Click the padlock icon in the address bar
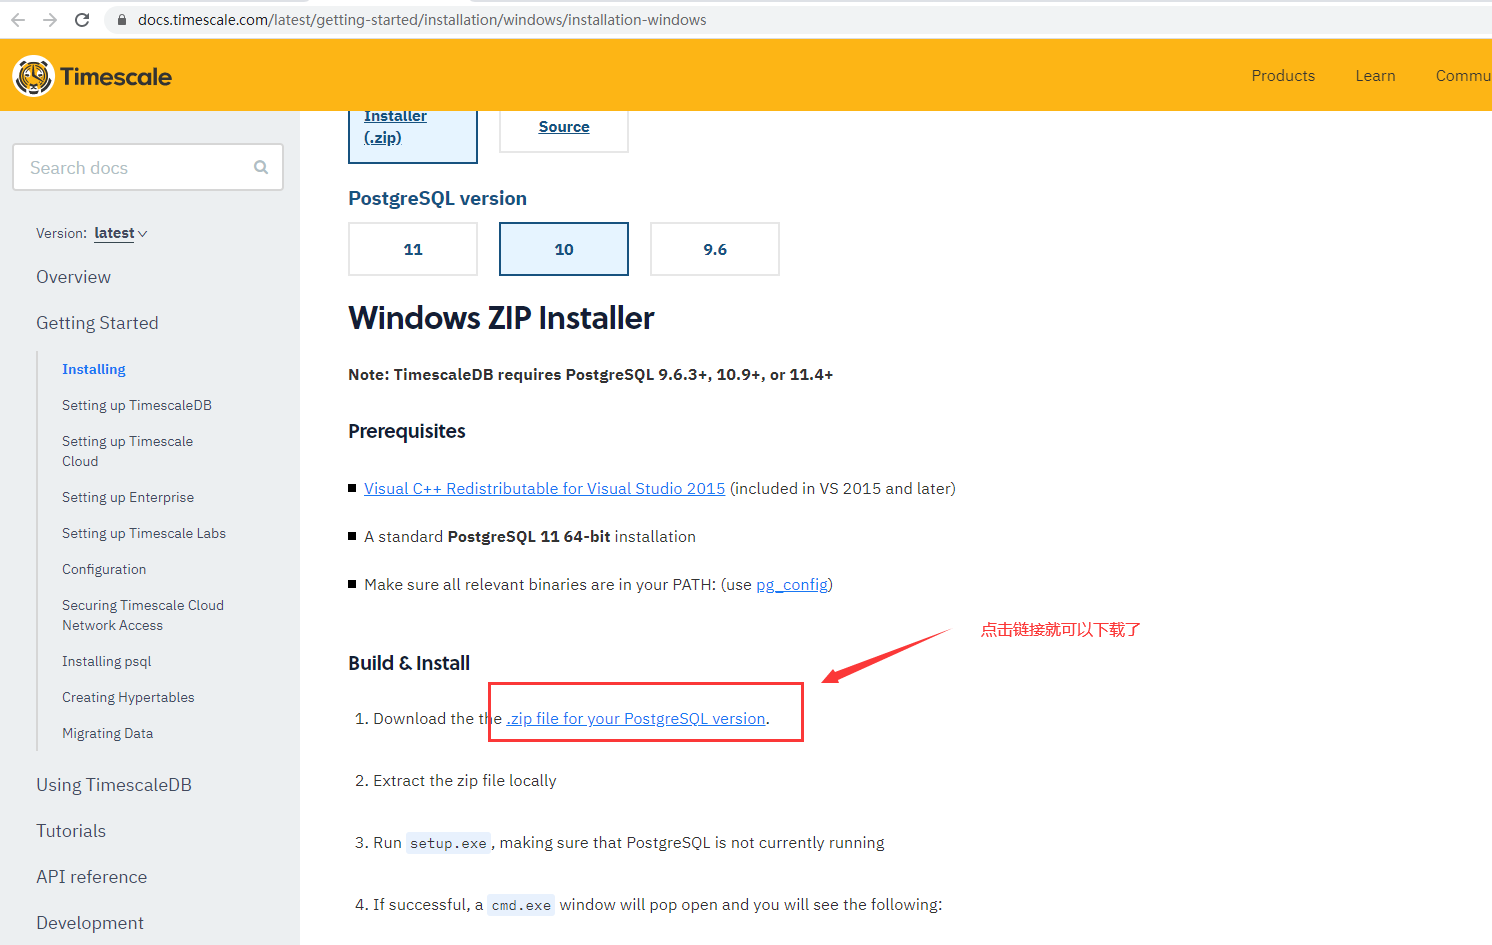This screenshot has width=1492, height=945. click(x=120, y=19)
